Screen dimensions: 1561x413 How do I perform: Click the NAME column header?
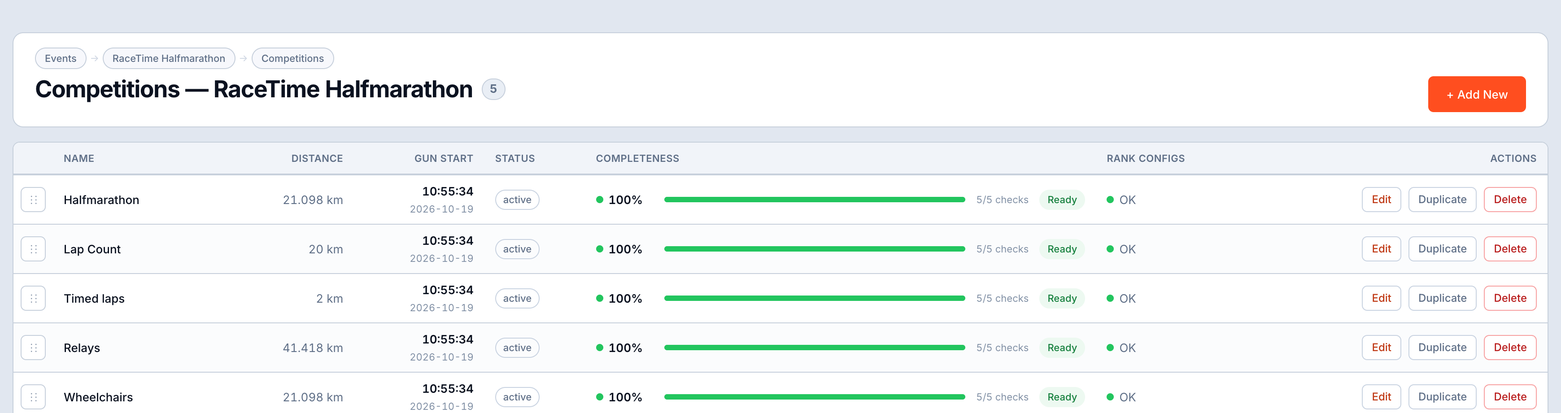pos(79,158)
